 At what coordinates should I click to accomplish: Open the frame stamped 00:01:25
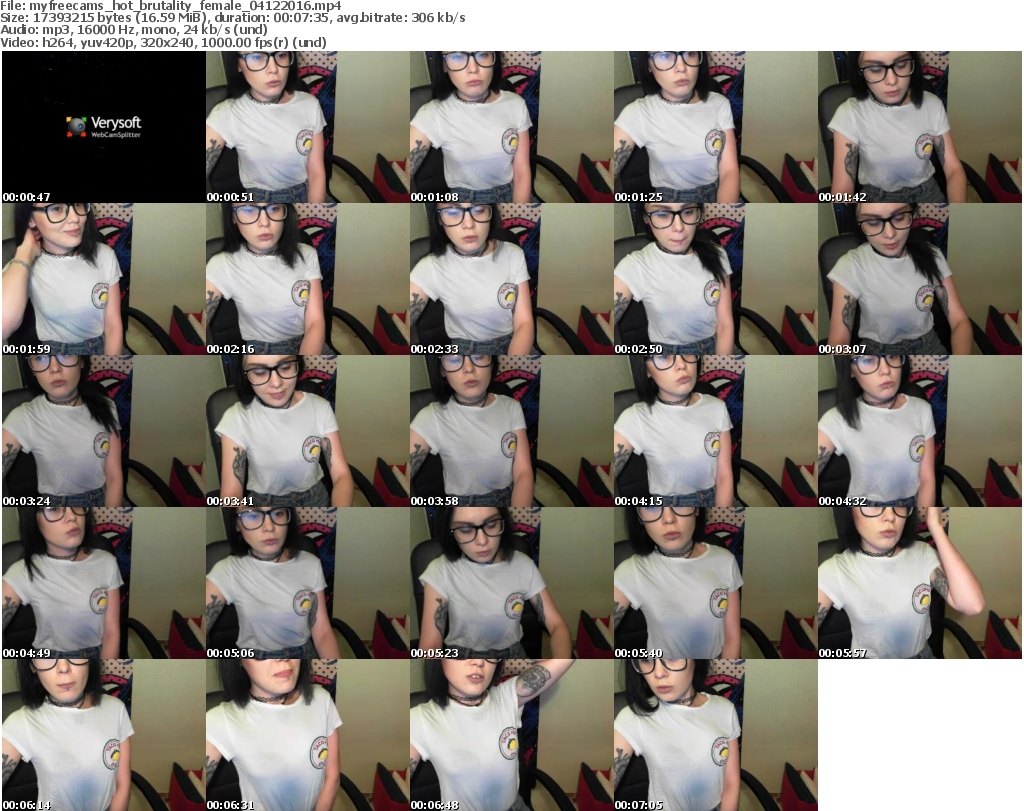coord(715,127)
